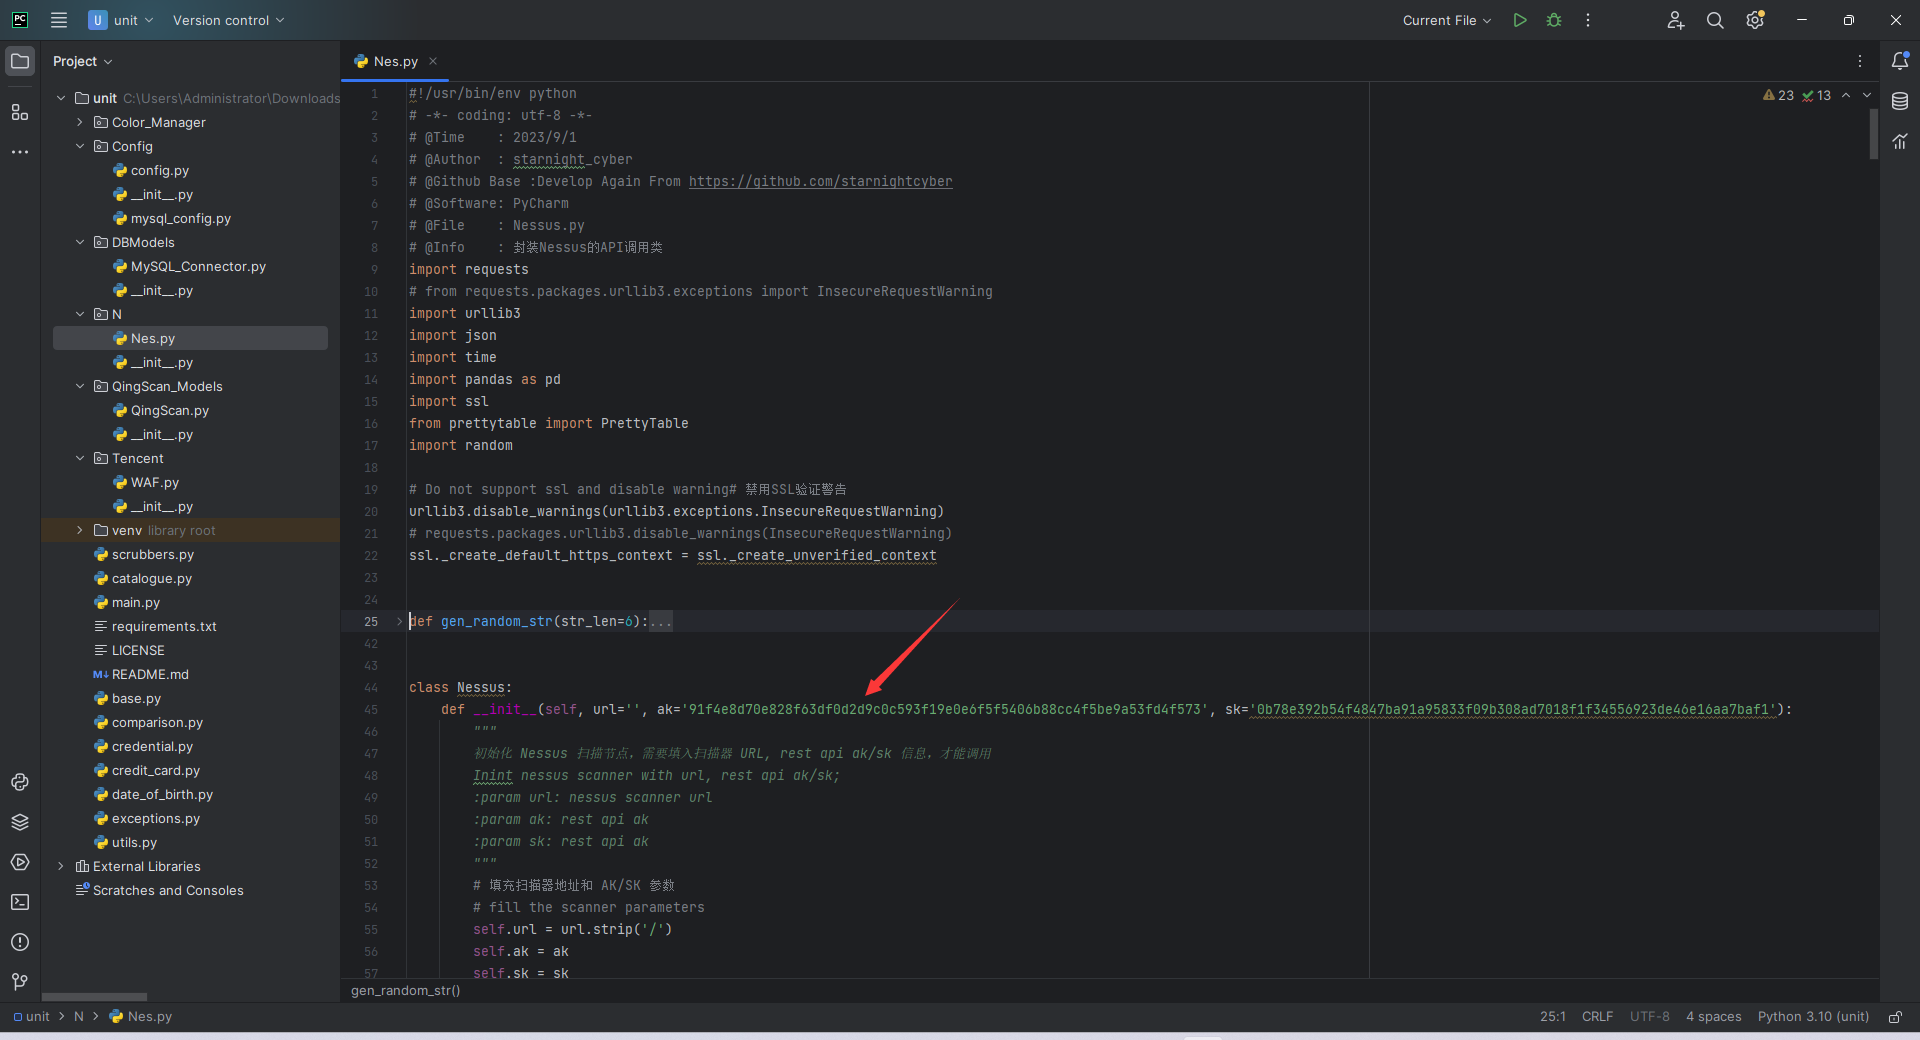The image size is (1920, 1040).
Task: Open more run actions menu
Action: (x=1588, y=20)
